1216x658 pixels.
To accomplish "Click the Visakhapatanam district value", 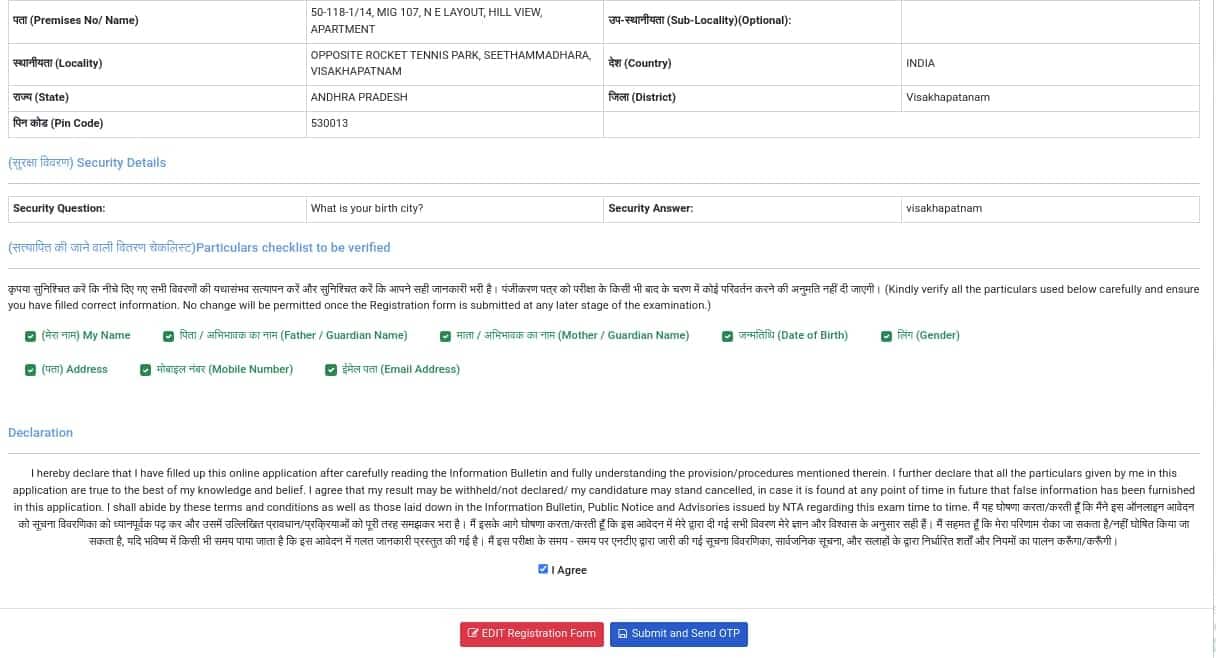I will click(947, 98).
